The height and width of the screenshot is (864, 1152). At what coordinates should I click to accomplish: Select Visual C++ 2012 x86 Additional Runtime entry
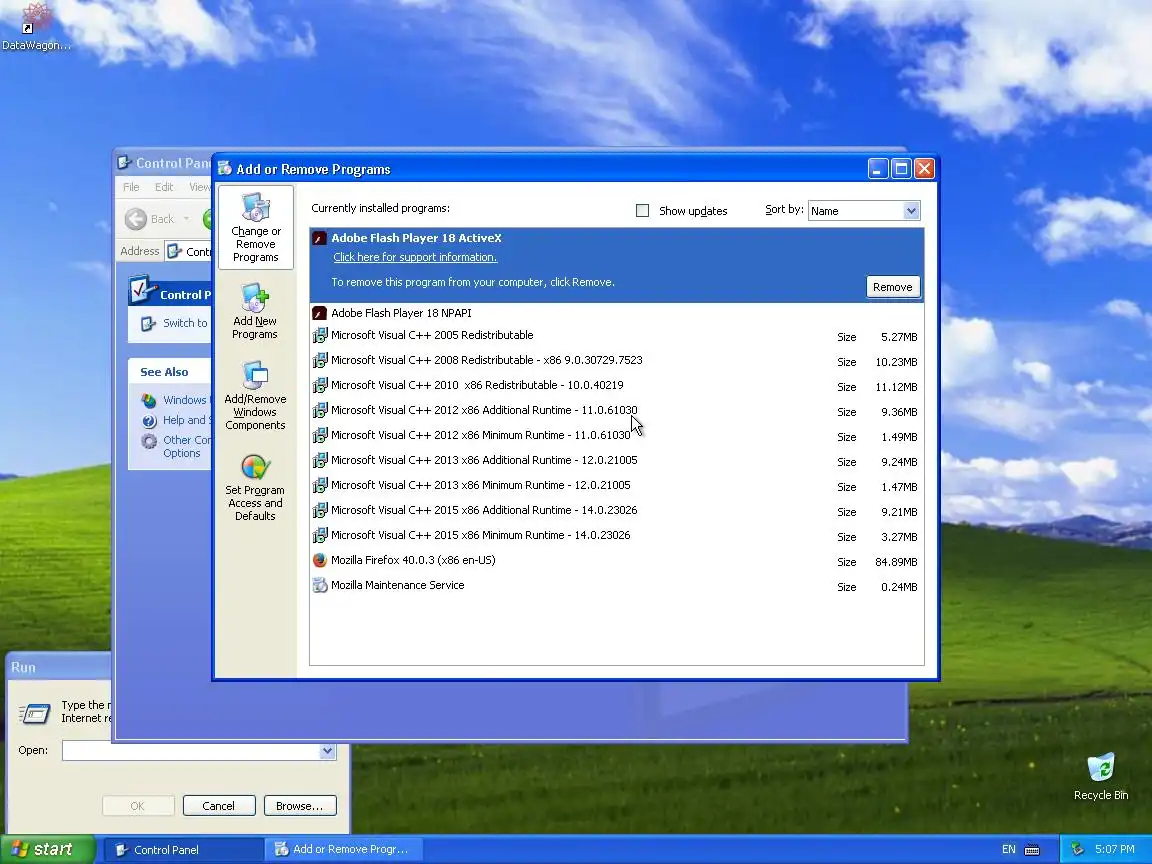click(x=617, y=411)
